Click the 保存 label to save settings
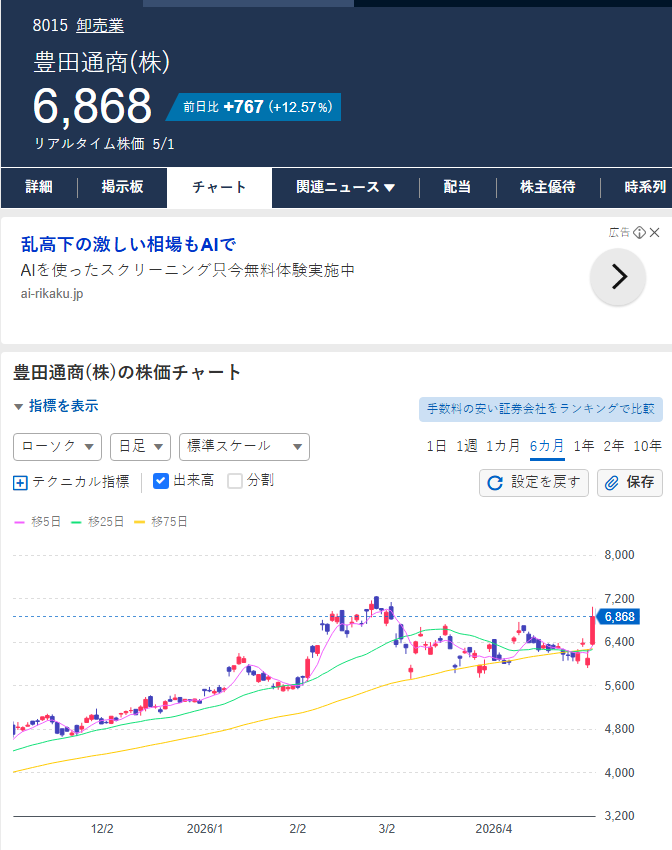 click(640, 482)
